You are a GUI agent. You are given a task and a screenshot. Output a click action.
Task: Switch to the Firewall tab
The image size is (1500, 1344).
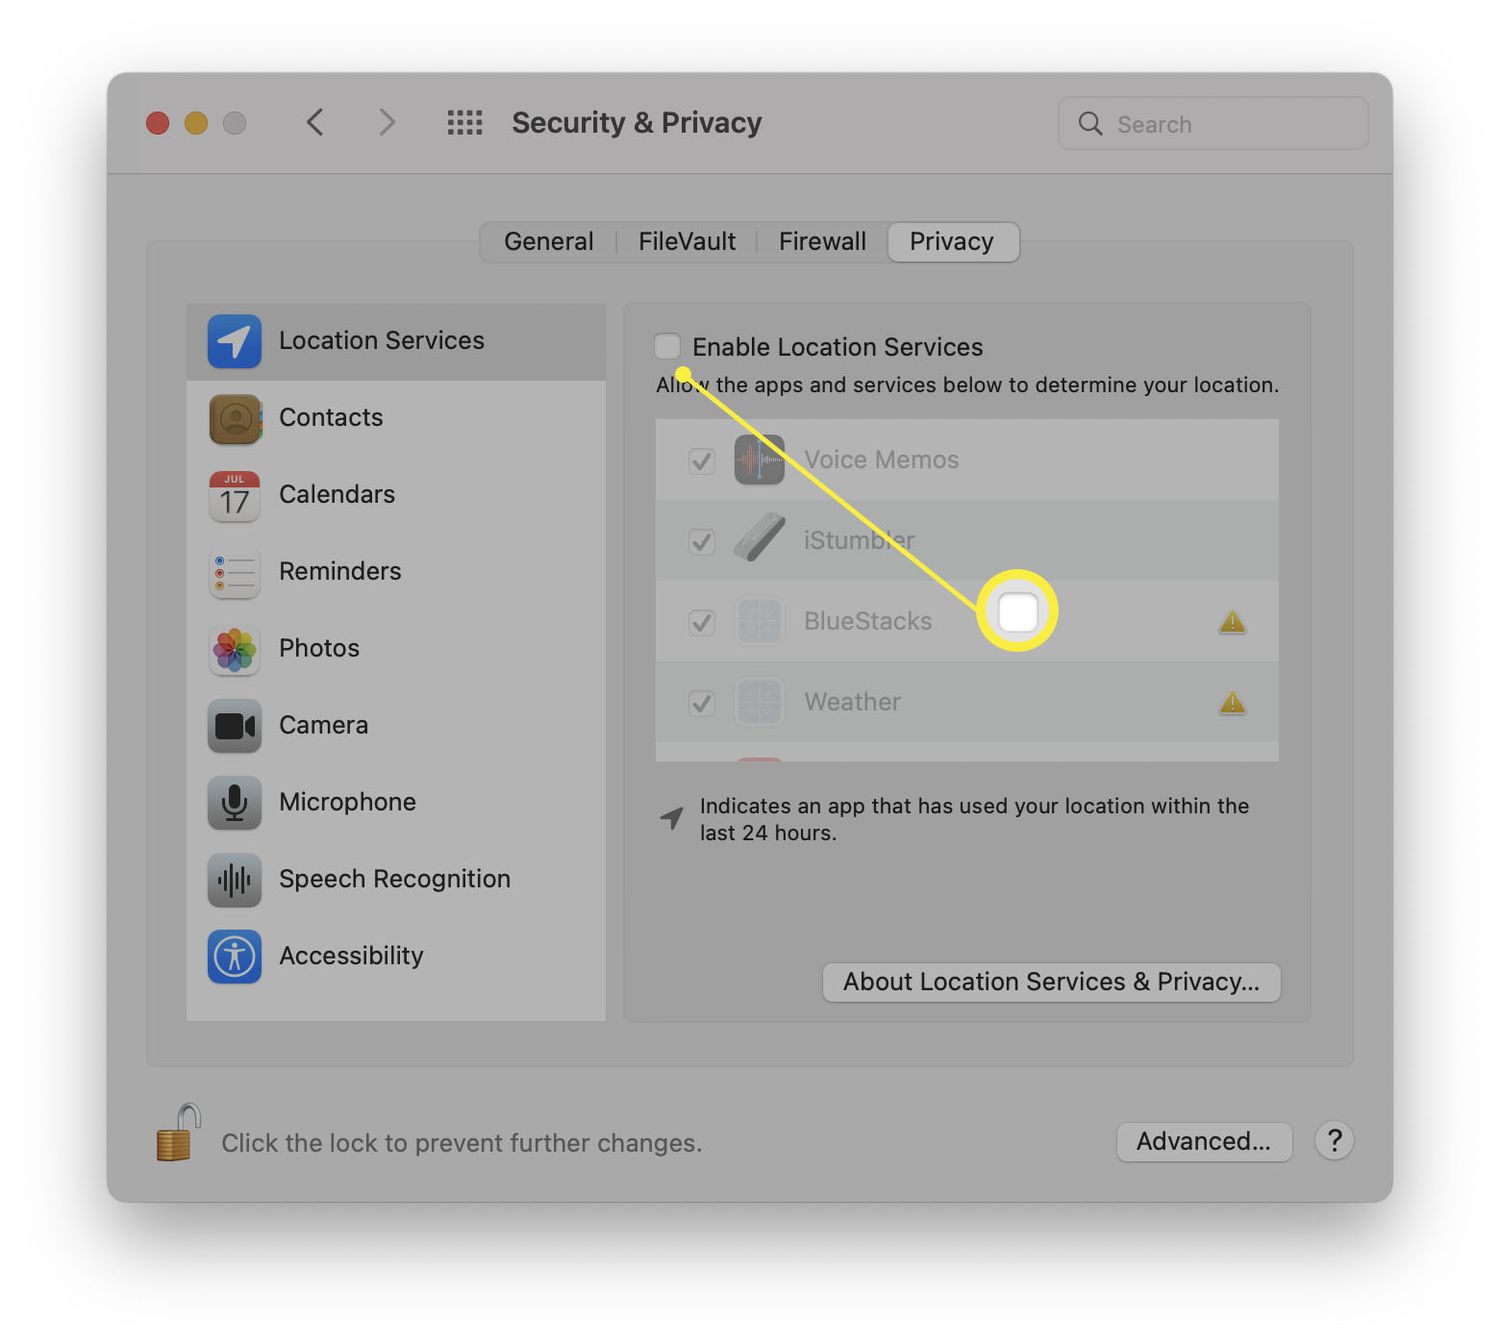tap(822, 242)
